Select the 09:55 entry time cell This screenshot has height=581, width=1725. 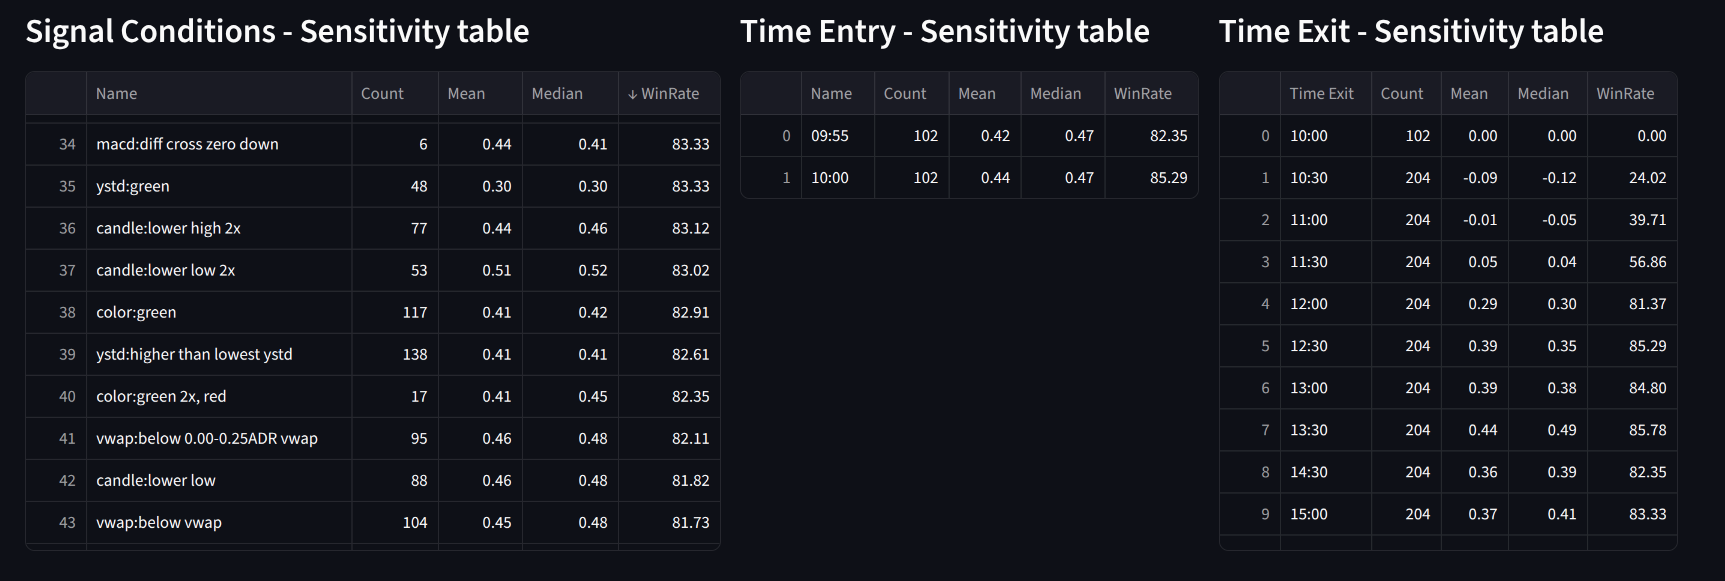click(830, 136)
